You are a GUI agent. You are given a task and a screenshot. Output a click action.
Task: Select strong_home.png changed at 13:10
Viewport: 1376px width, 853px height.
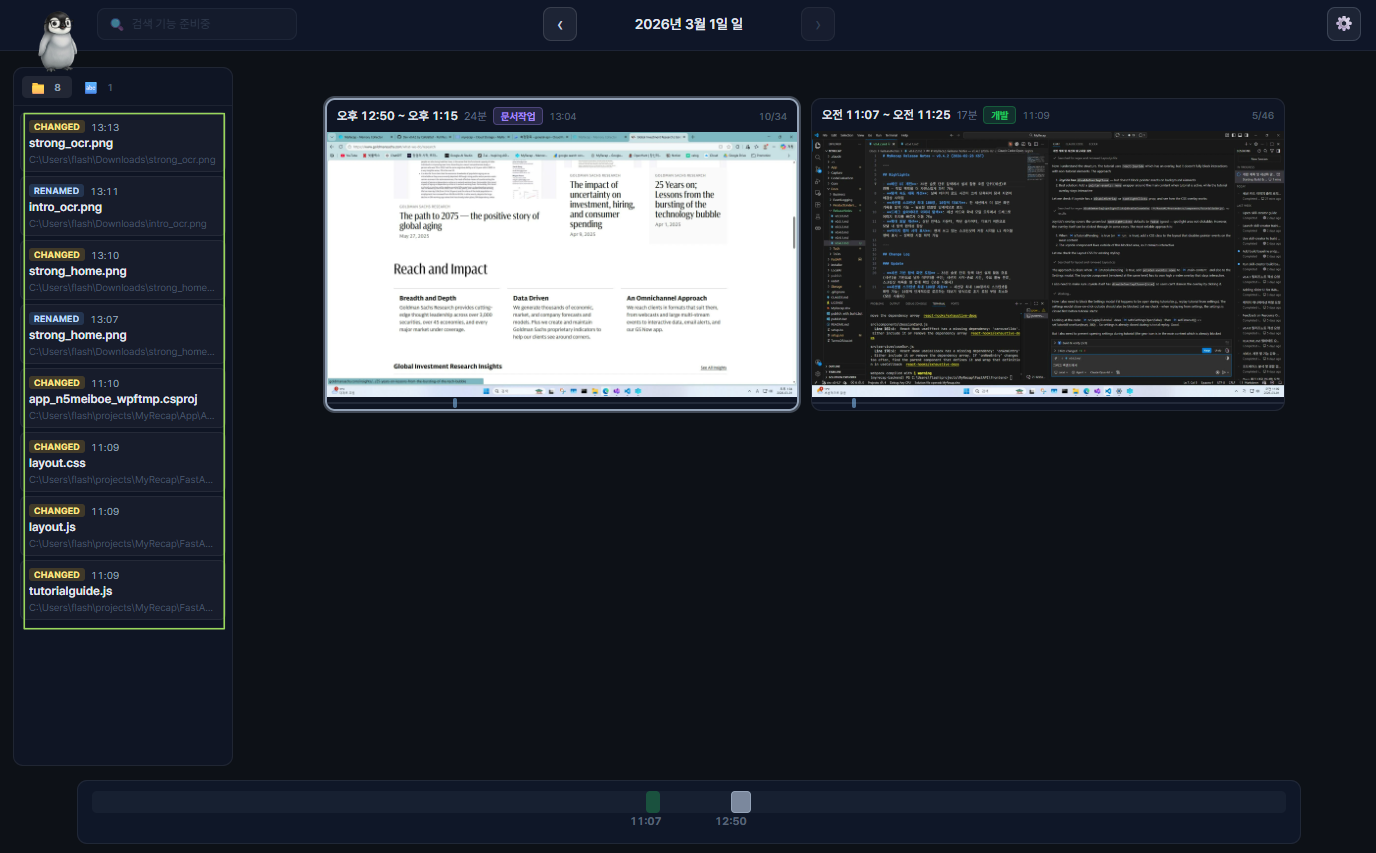(124, 271)
